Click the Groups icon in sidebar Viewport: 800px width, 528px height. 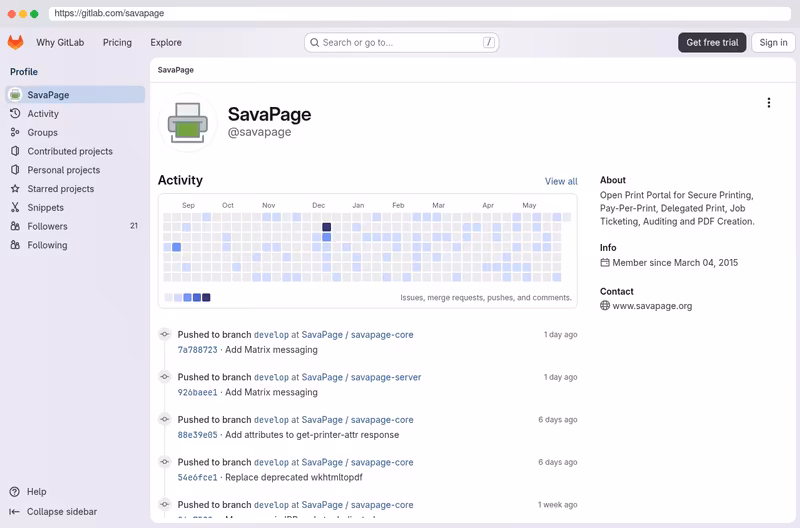[15, 132]
